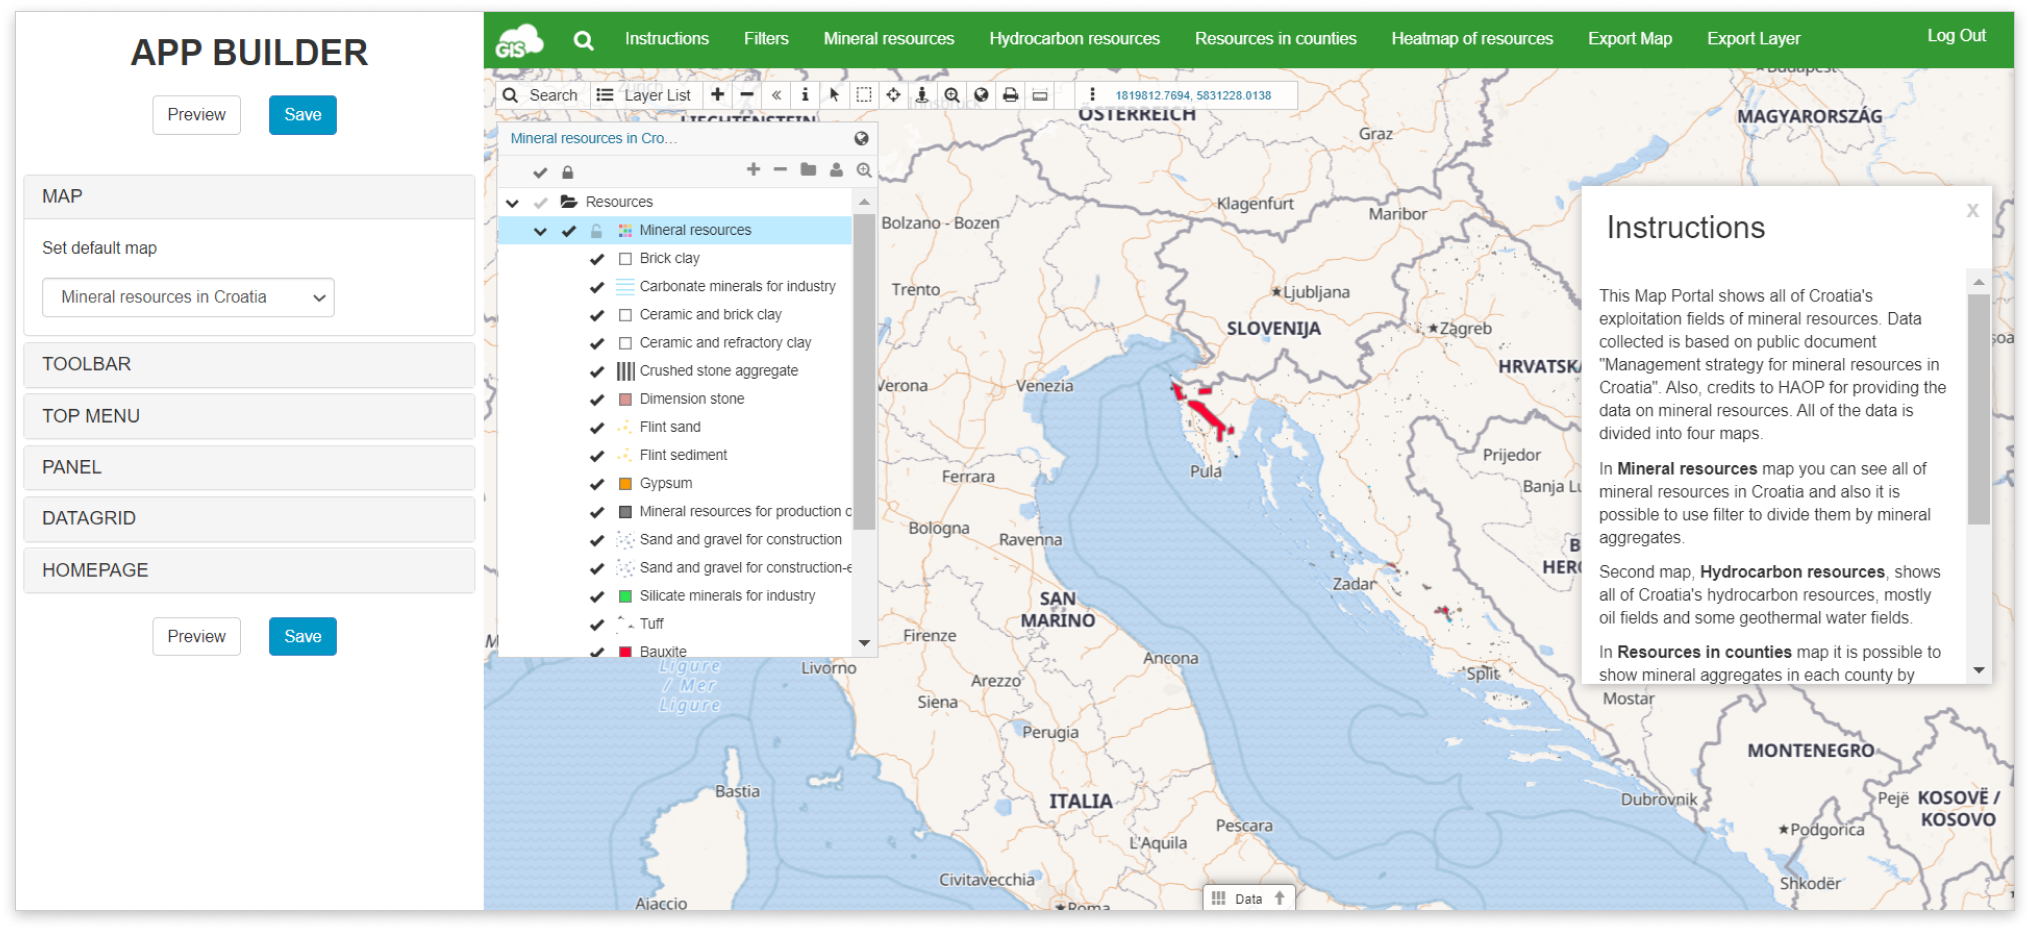Toggle visibility of the Brick clay layer
Viewport: 2030px width, 930px height.
[x=597, y=258]
